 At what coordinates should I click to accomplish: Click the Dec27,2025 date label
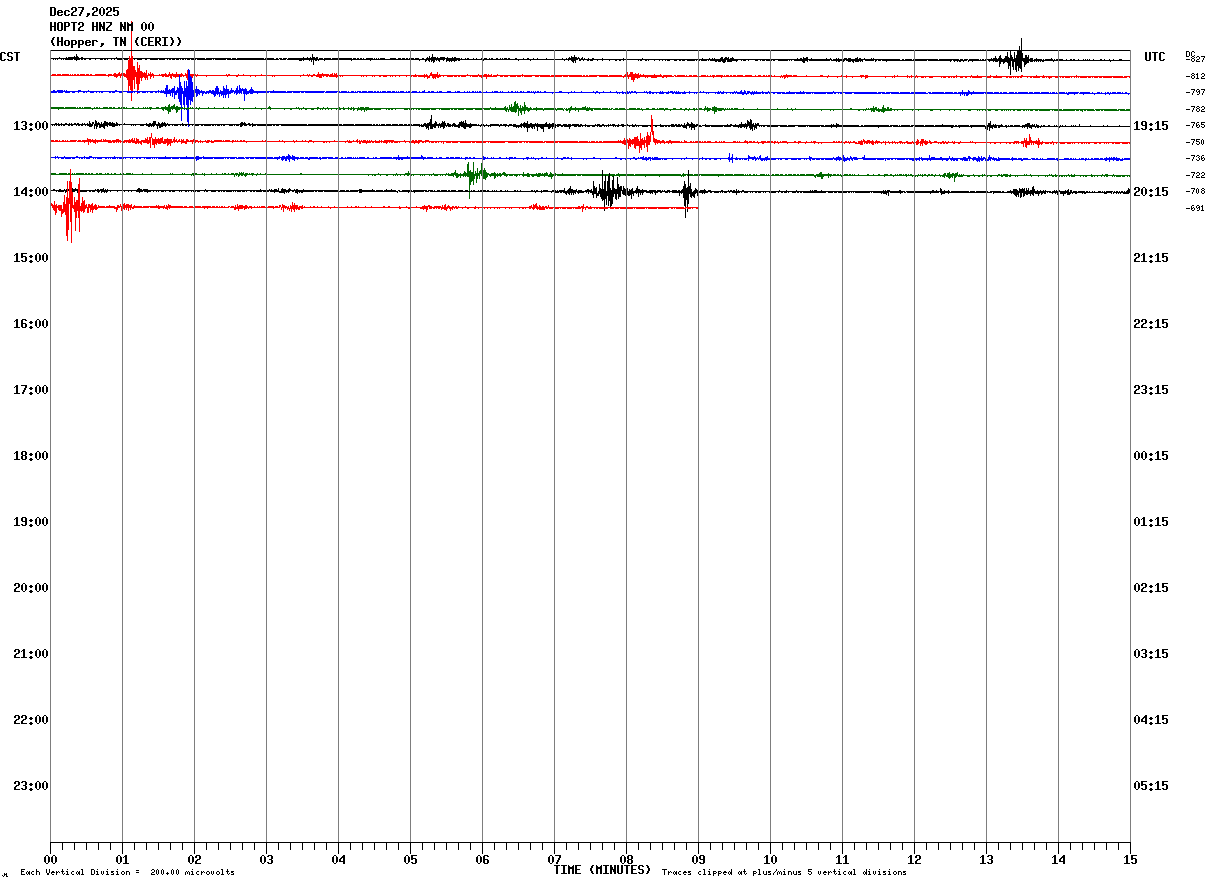coord(84,12)
